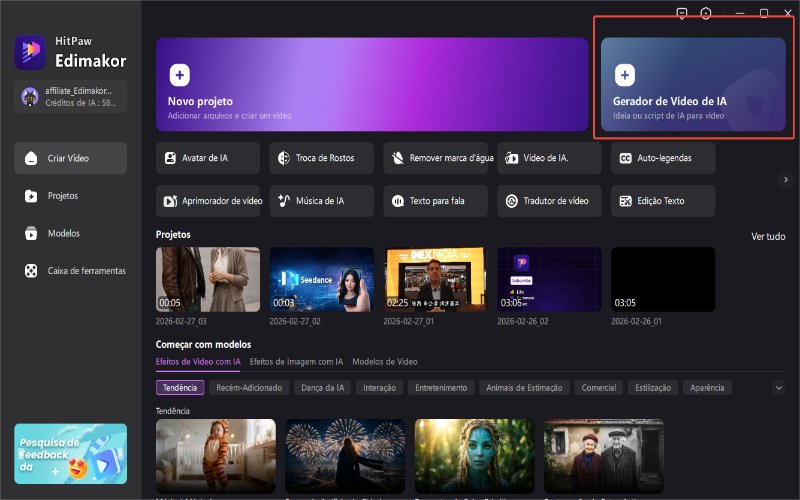Open black project thumbnail 2026-02-26_01

pos(663,280)
